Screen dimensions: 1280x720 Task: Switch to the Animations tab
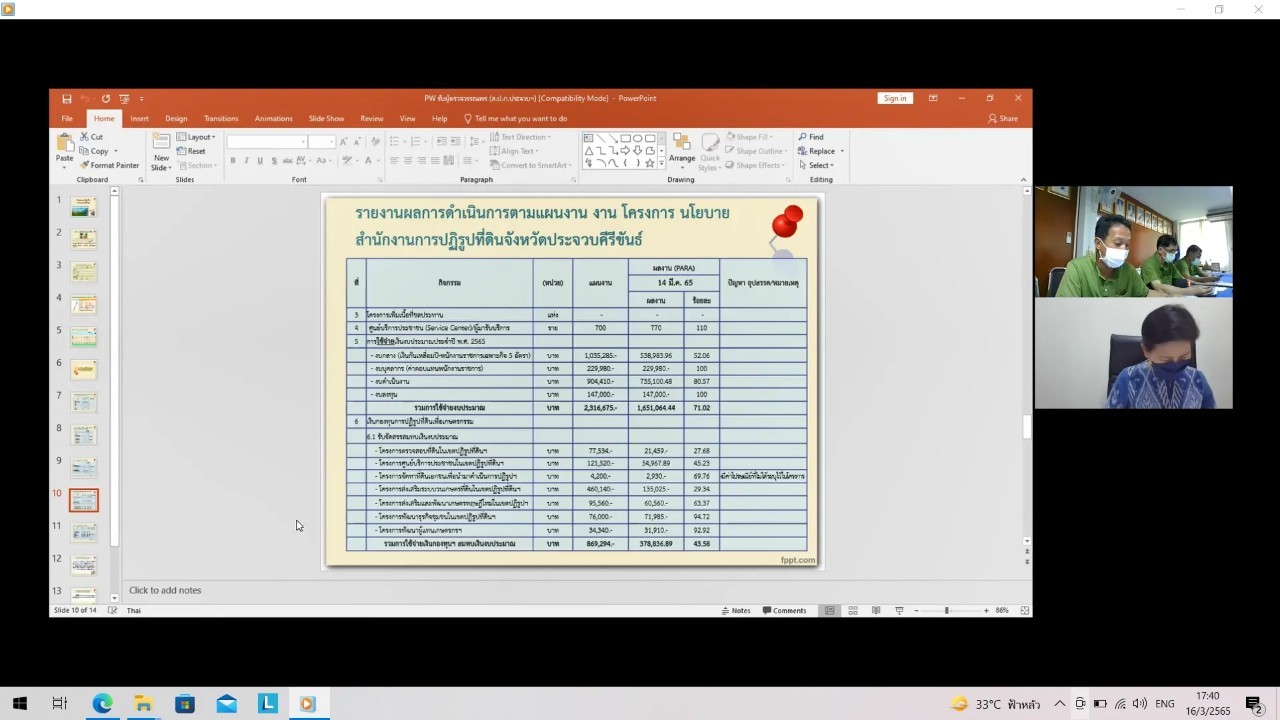(x=273, y=118)
